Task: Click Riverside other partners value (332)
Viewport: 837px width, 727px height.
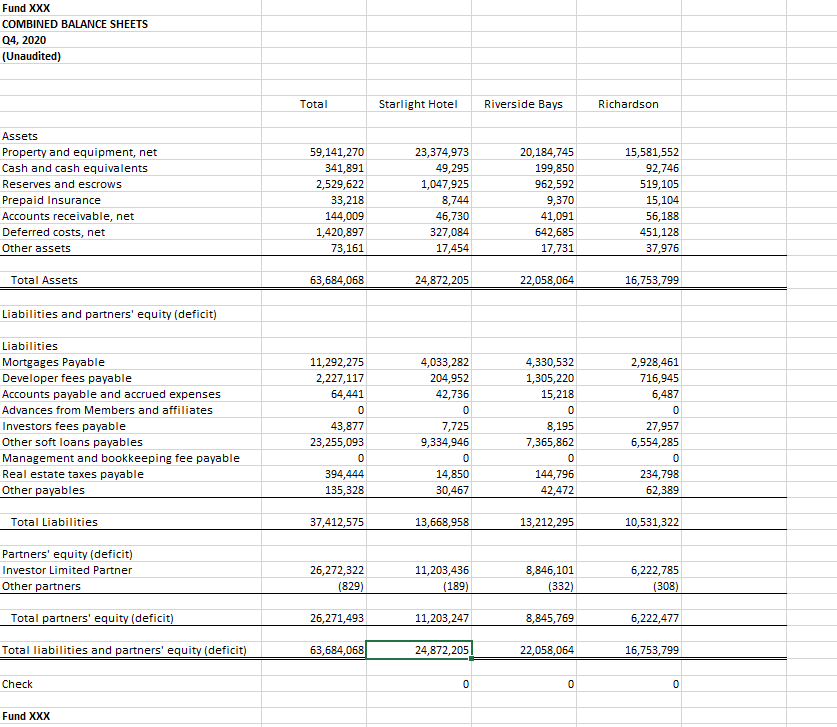Action: (x=561, y=587)
